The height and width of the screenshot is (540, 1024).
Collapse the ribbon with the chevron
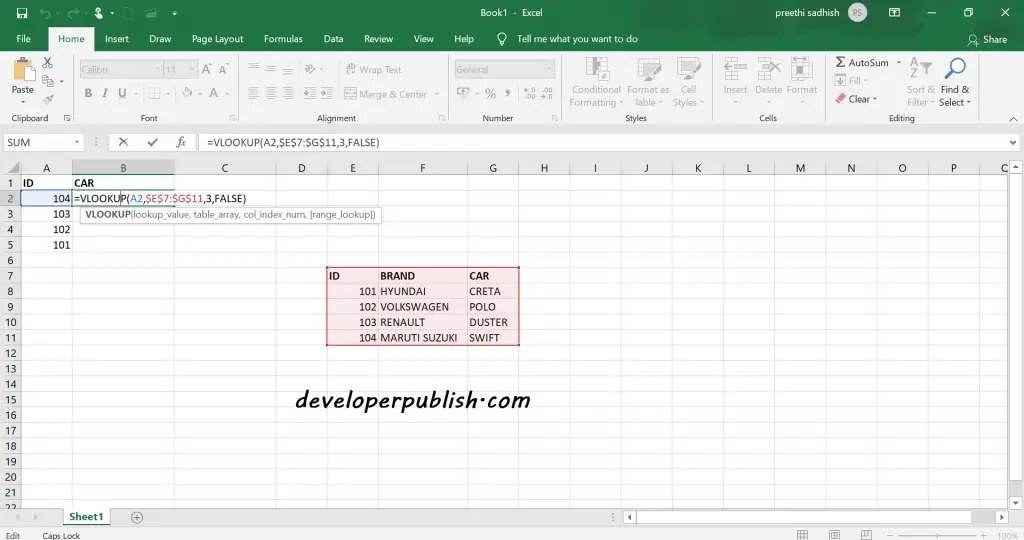[1013, 119]
